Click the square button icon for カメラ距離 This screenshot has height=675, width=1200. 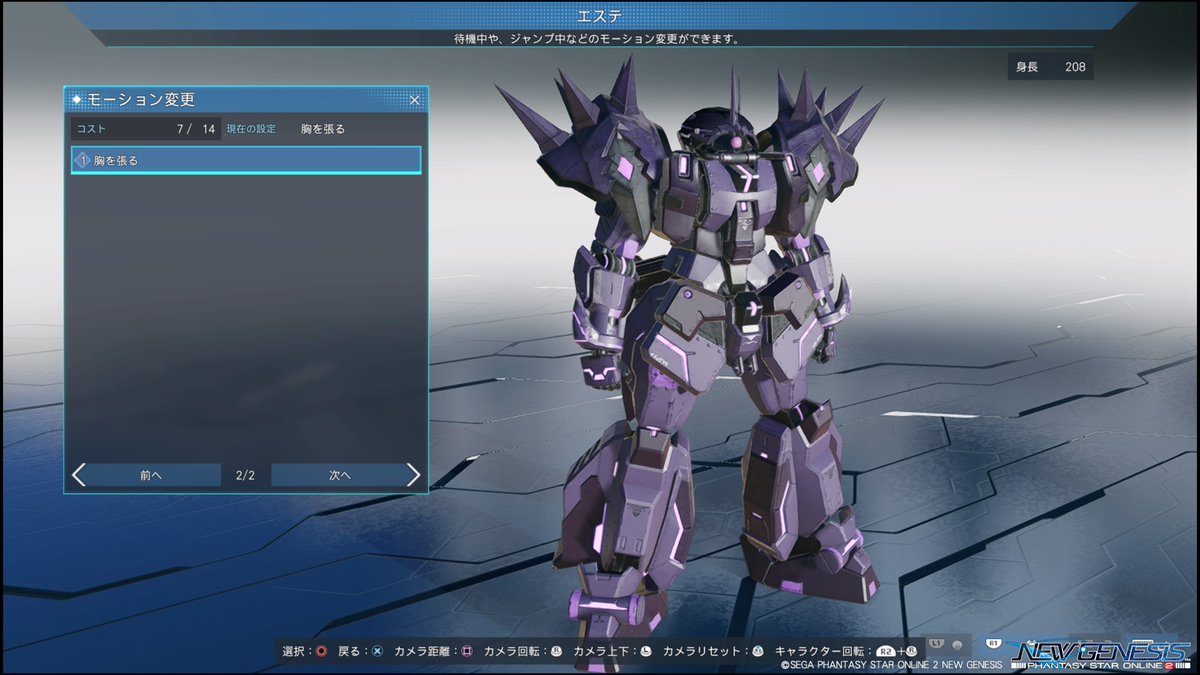466,651
